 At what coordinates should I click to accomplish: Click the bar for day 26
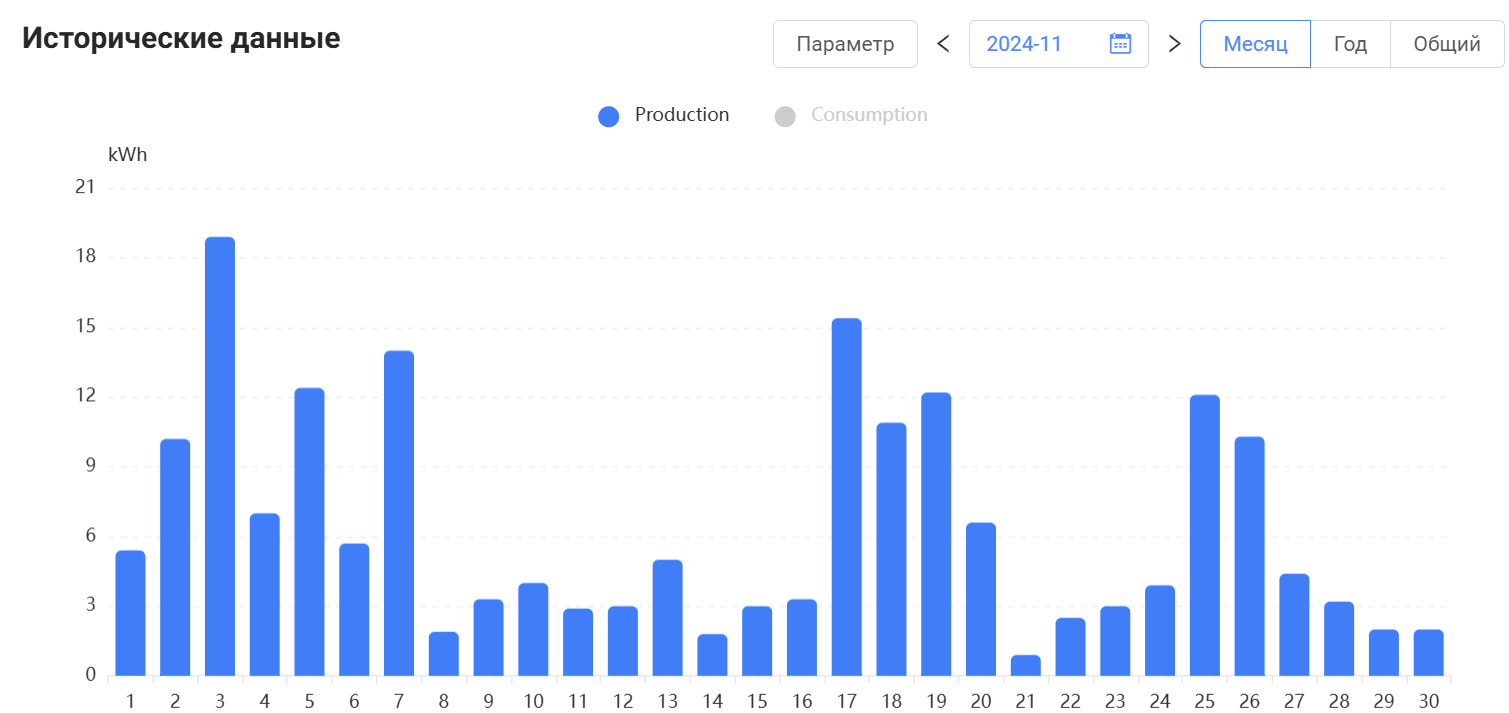click(x=1250, y=556)
